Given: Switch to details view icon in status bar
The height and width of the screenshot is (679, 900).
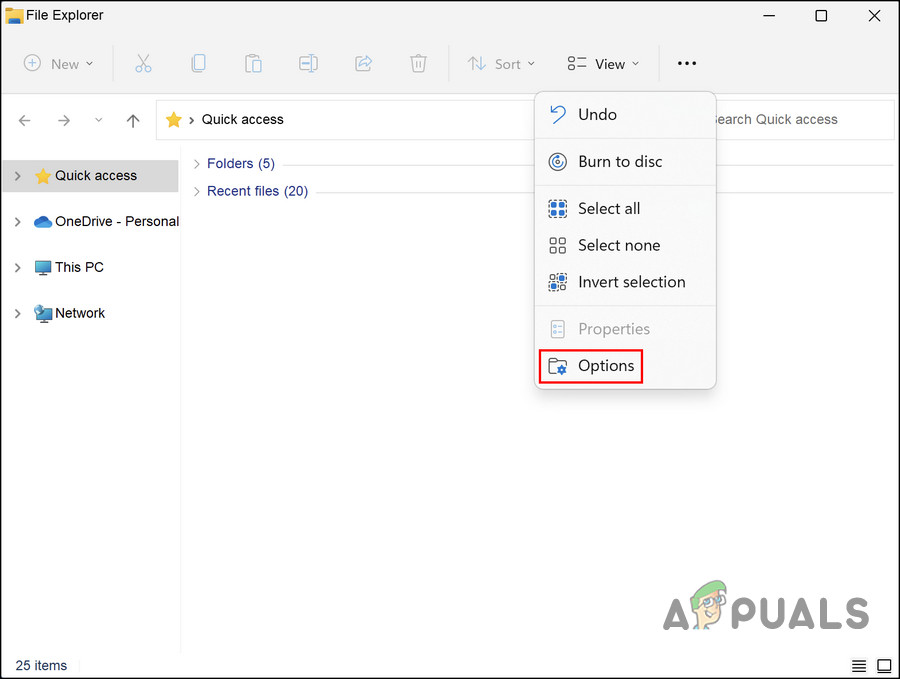Looking at the screenshot, I should click(x=859, y=666).
